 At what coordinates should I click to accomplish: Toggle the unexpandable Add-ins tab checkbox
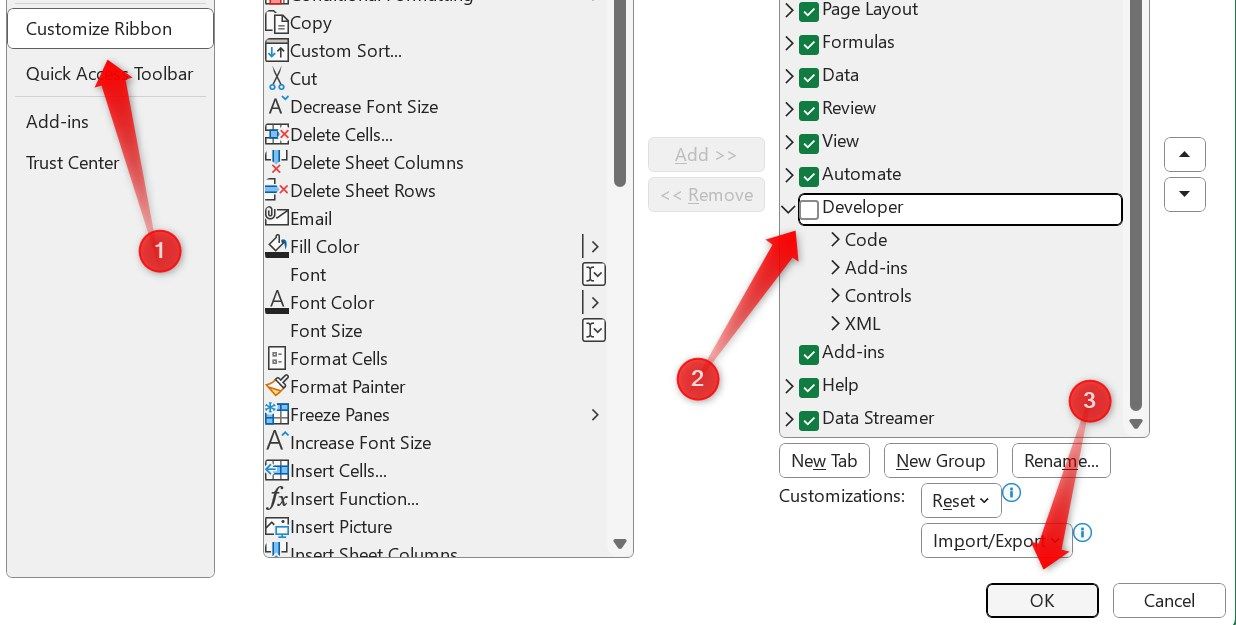coord(809,354)
